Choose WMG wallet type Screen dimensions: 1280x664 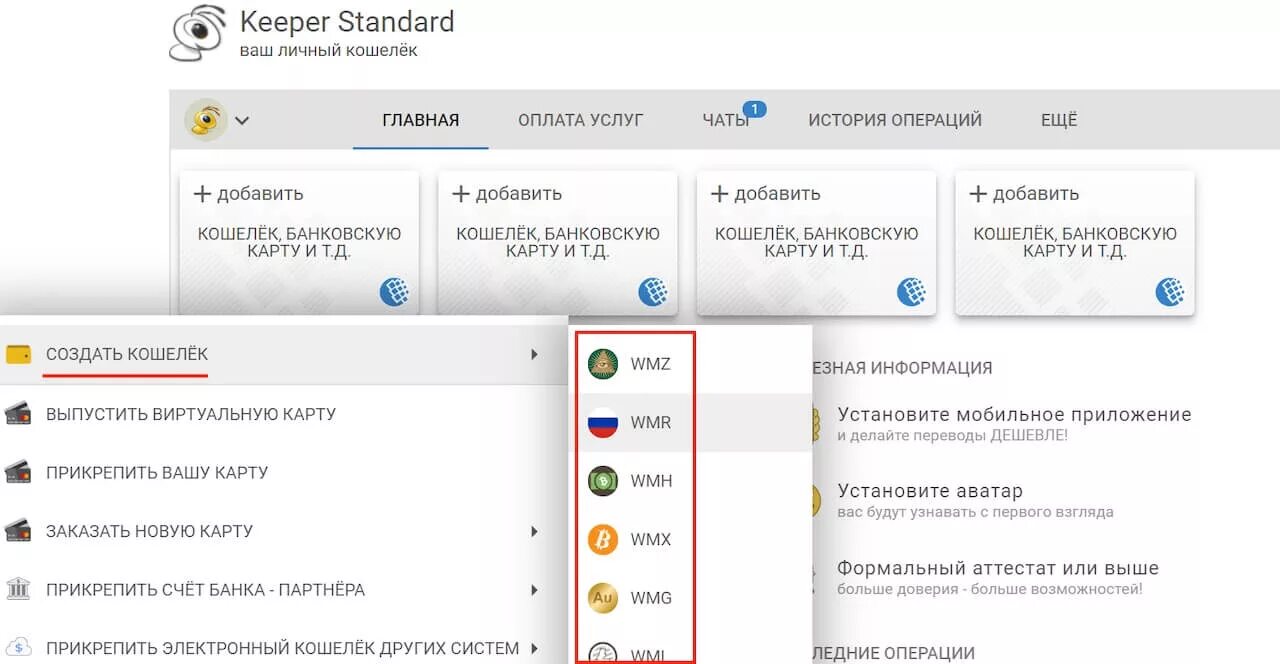point(690,598)
